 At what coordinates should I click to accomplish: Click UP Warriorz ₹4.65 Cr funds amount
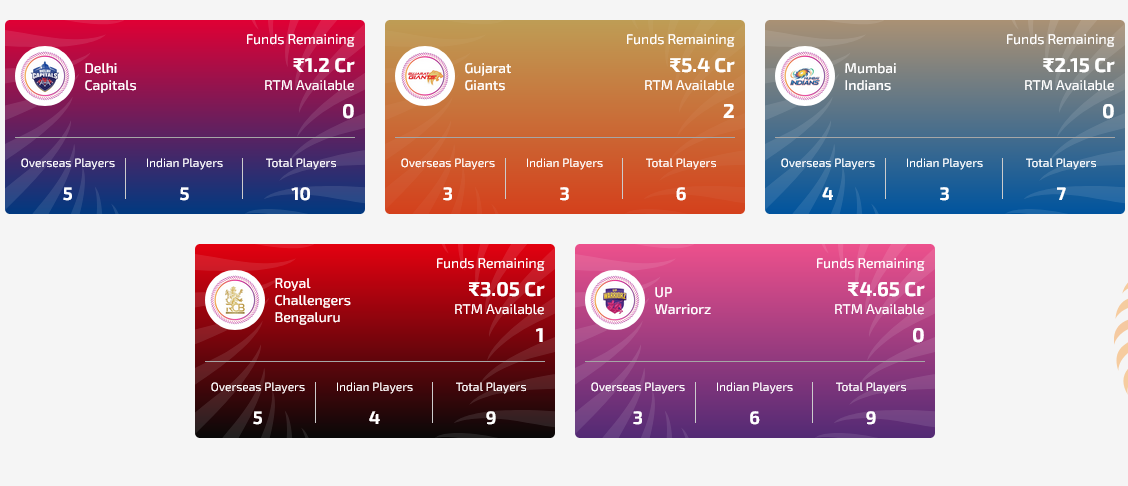click(886, 289)
